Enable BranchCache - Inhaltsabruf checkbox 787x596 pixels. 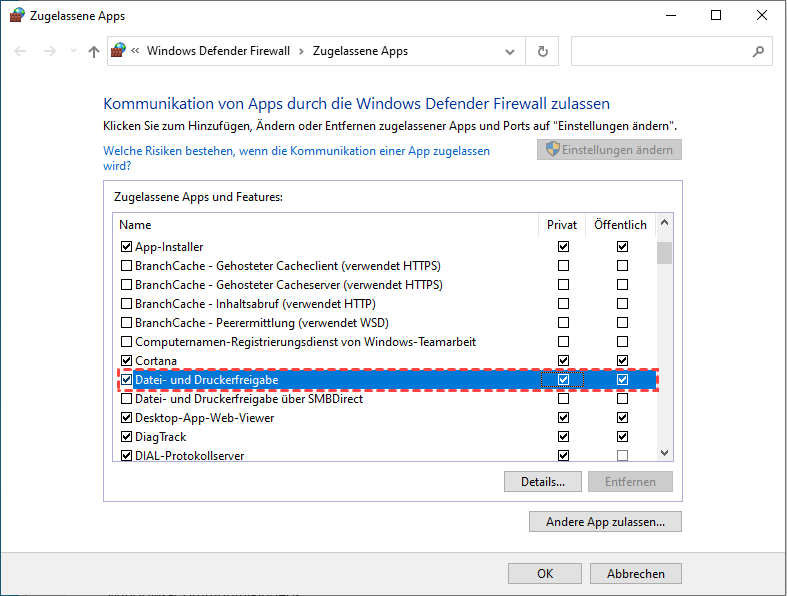tap(126, 303)
